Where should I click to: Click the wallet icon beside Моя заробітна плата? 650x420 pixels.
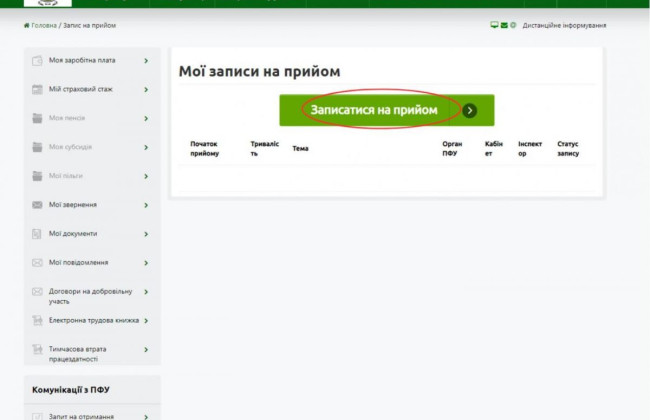coord(37,61)
